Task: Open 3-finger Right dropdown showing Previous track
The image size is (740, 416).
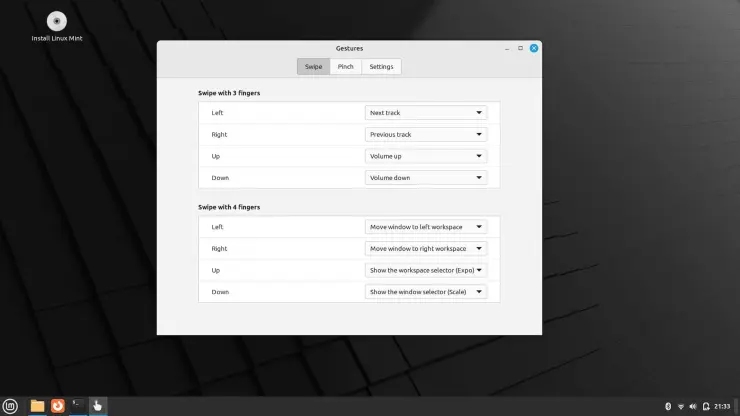Action: click(x=426, y=135)
